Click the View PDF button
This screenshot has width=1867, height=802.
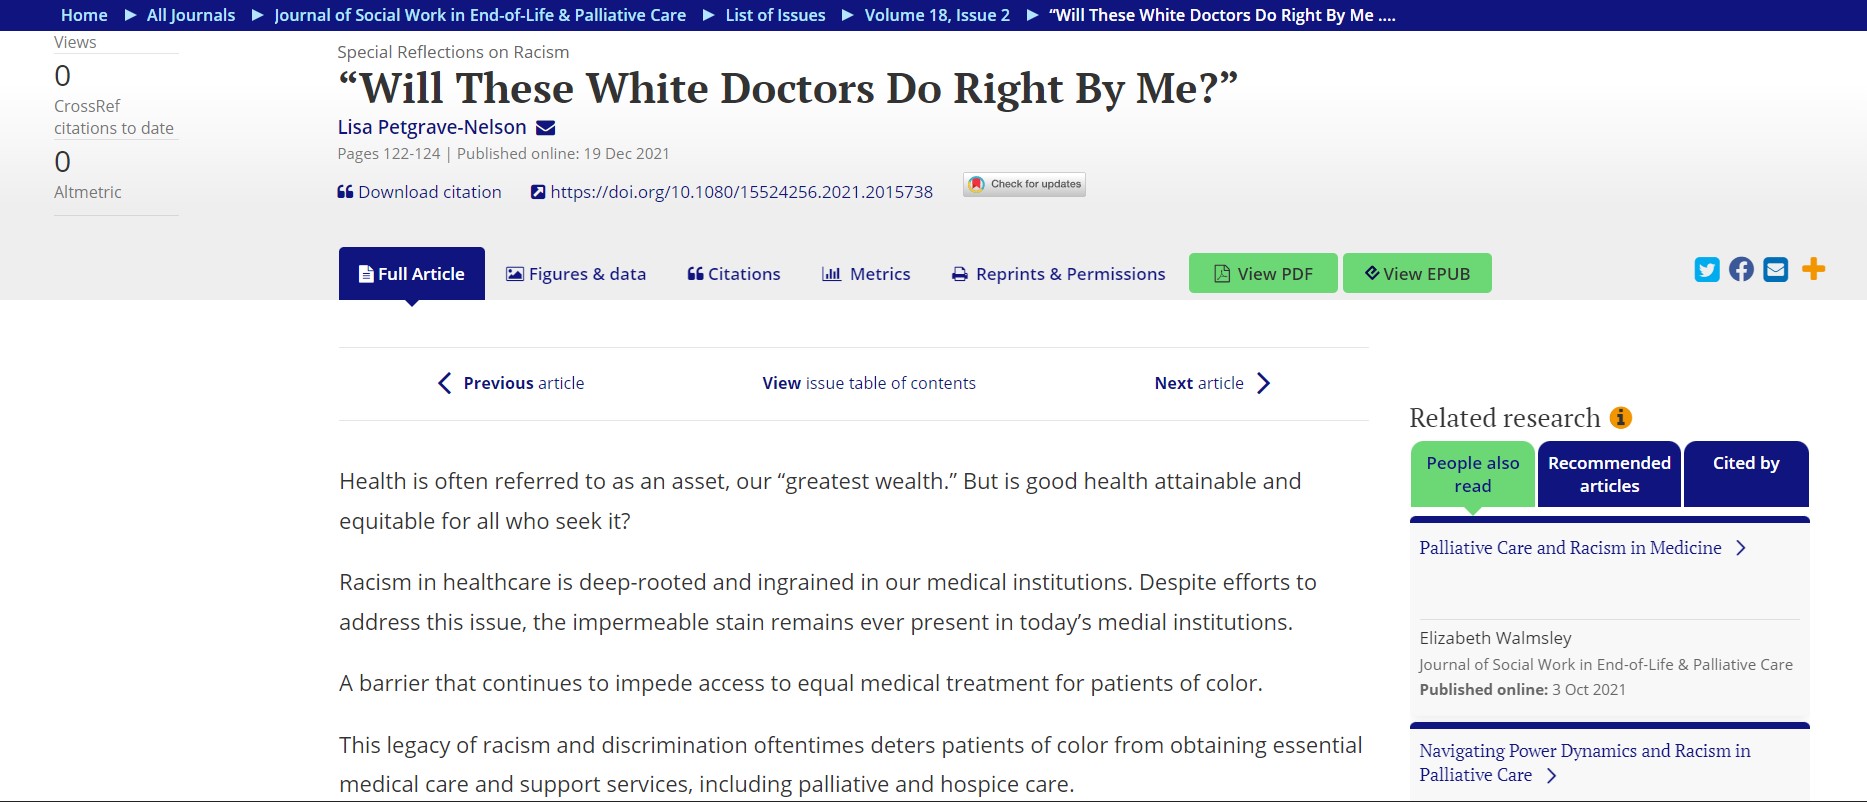point(1262,274)
